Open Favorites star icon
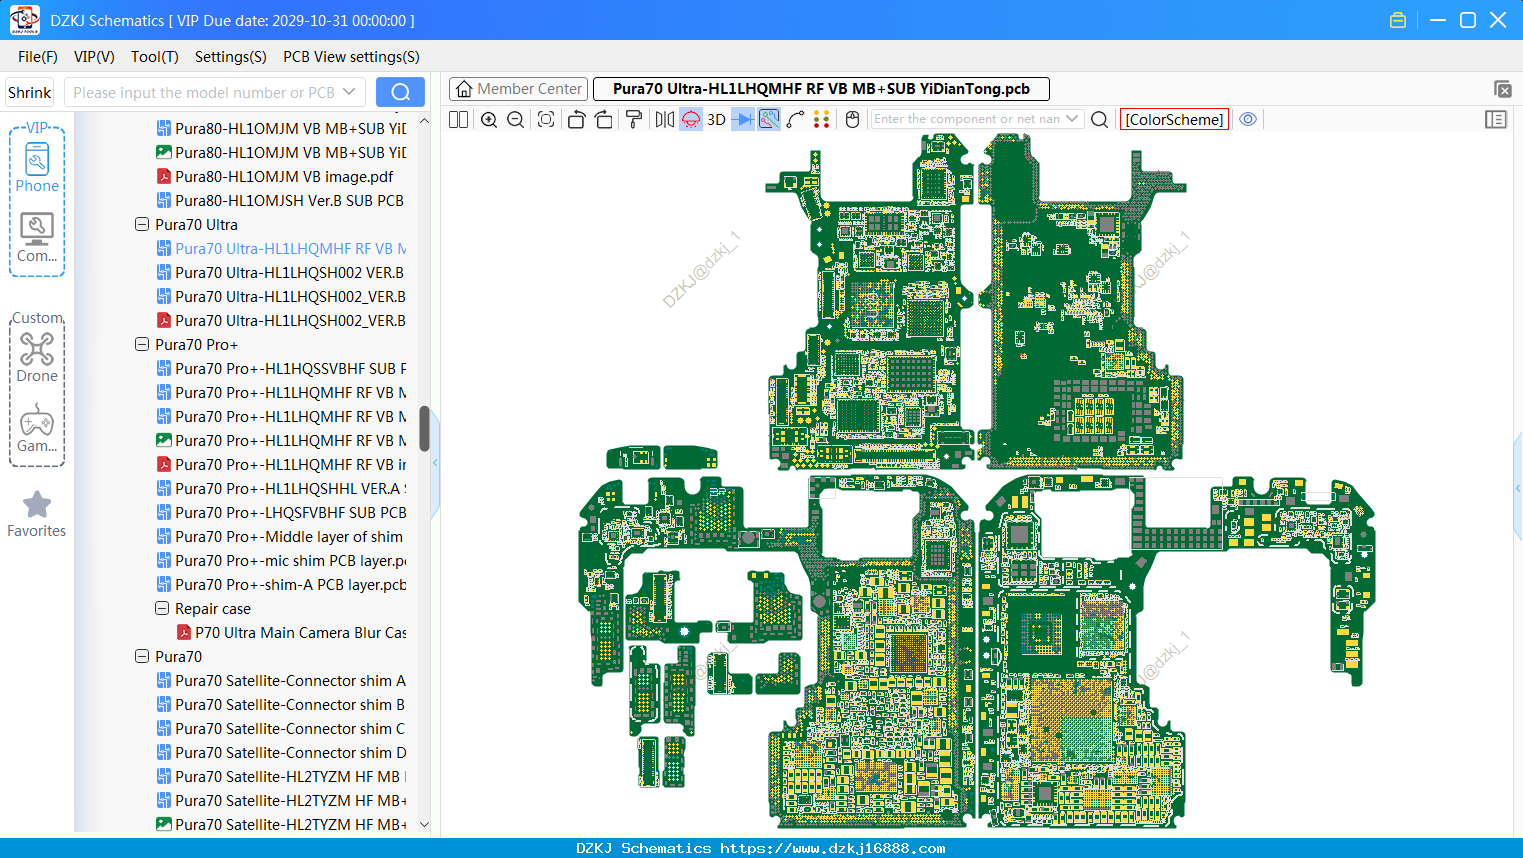Image resolution: width=1523 pixels, height=858 pixels. 37,515
